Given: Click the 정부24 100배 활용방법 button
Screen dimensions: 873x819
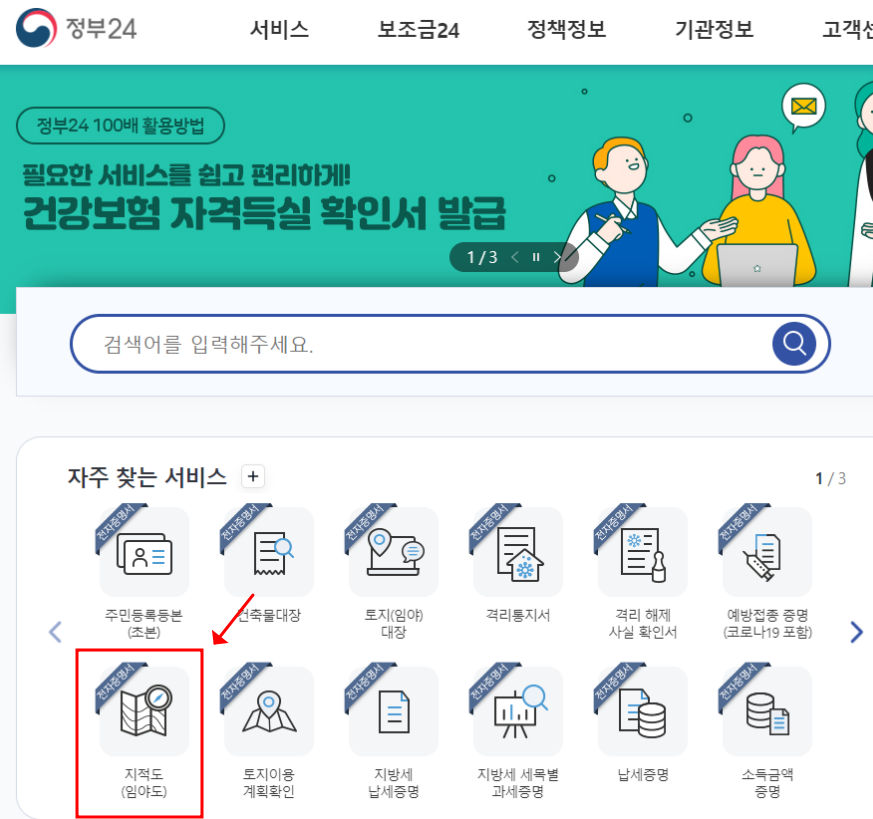Looking at the screenshot, I should pos(120,125).
